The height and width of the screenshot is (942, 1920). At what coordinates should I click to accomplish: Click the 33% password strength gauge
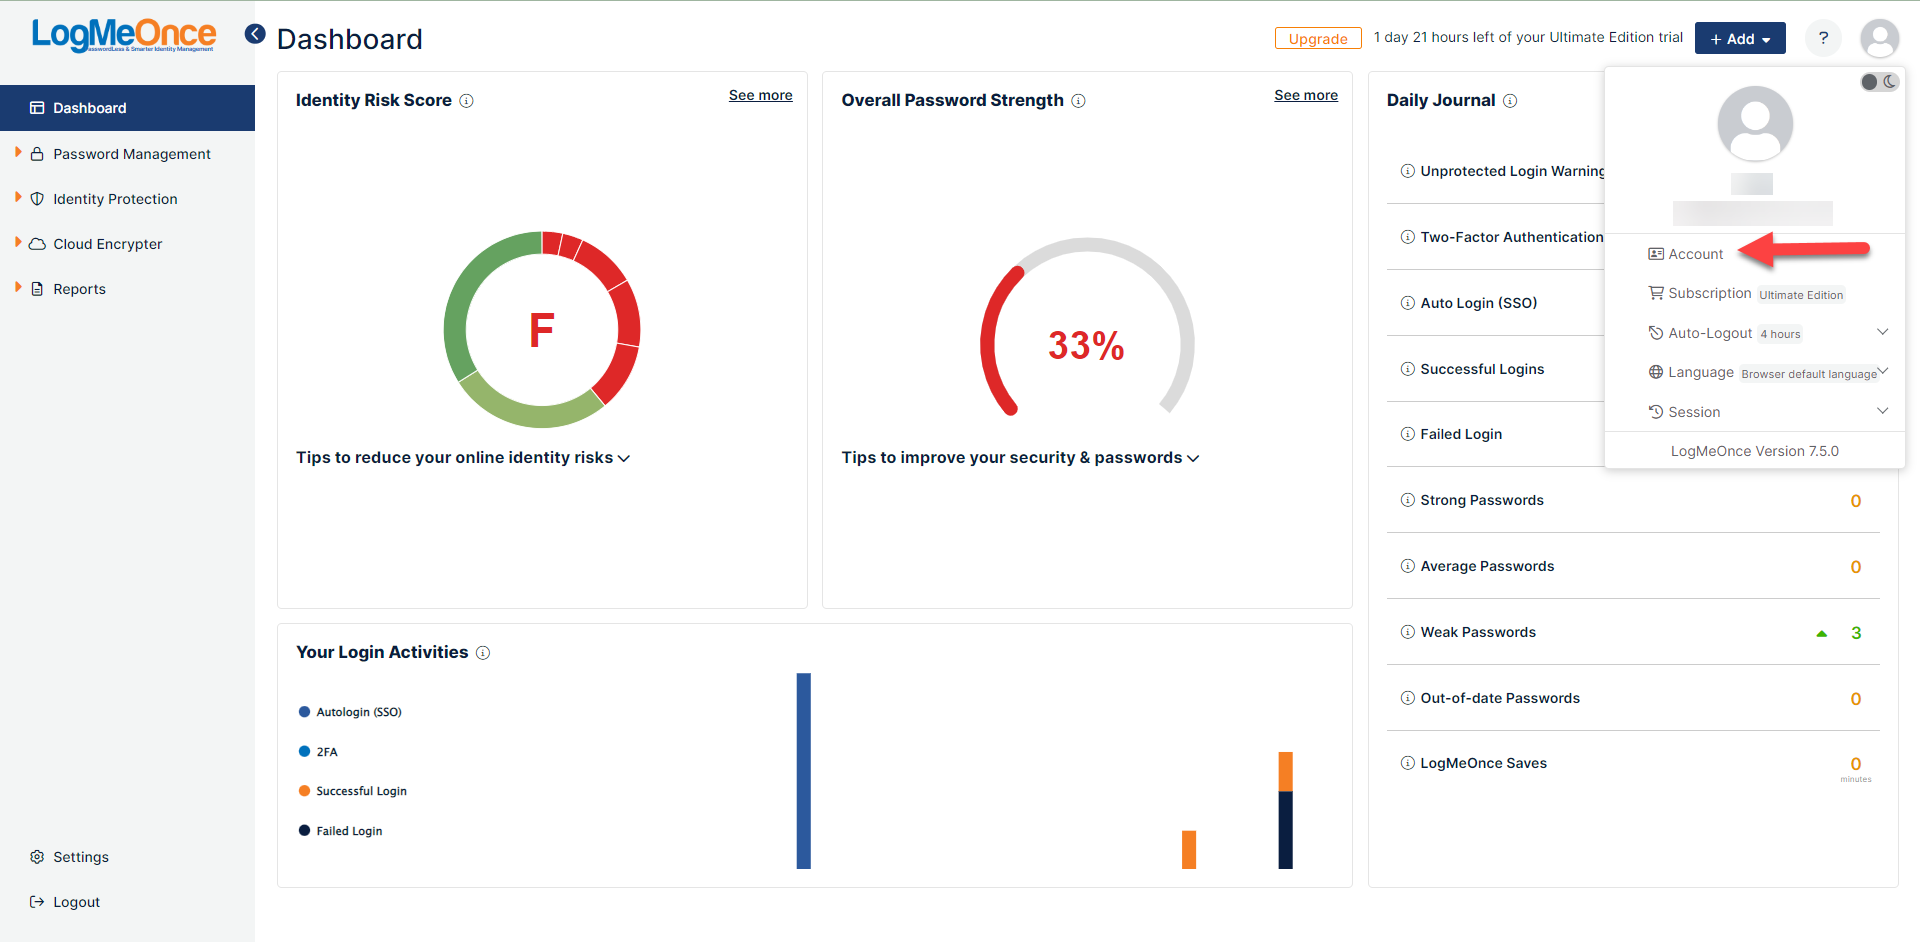(1087, 328)
